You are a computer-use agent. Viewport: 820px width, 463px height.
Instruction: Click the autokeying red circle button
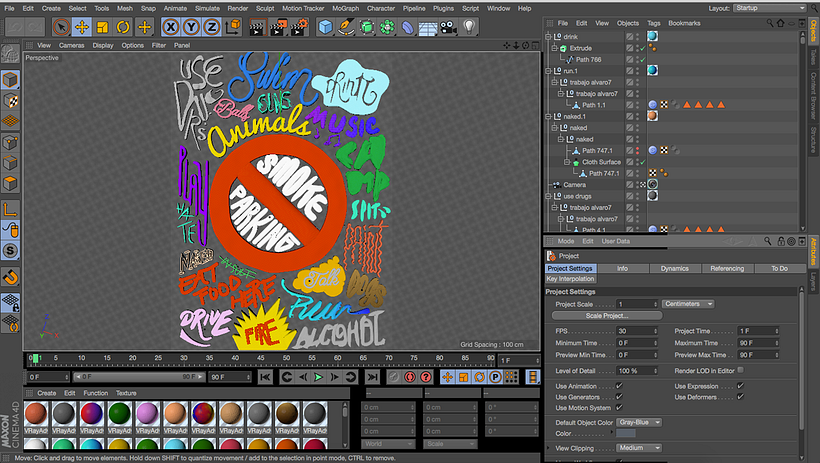409,377
